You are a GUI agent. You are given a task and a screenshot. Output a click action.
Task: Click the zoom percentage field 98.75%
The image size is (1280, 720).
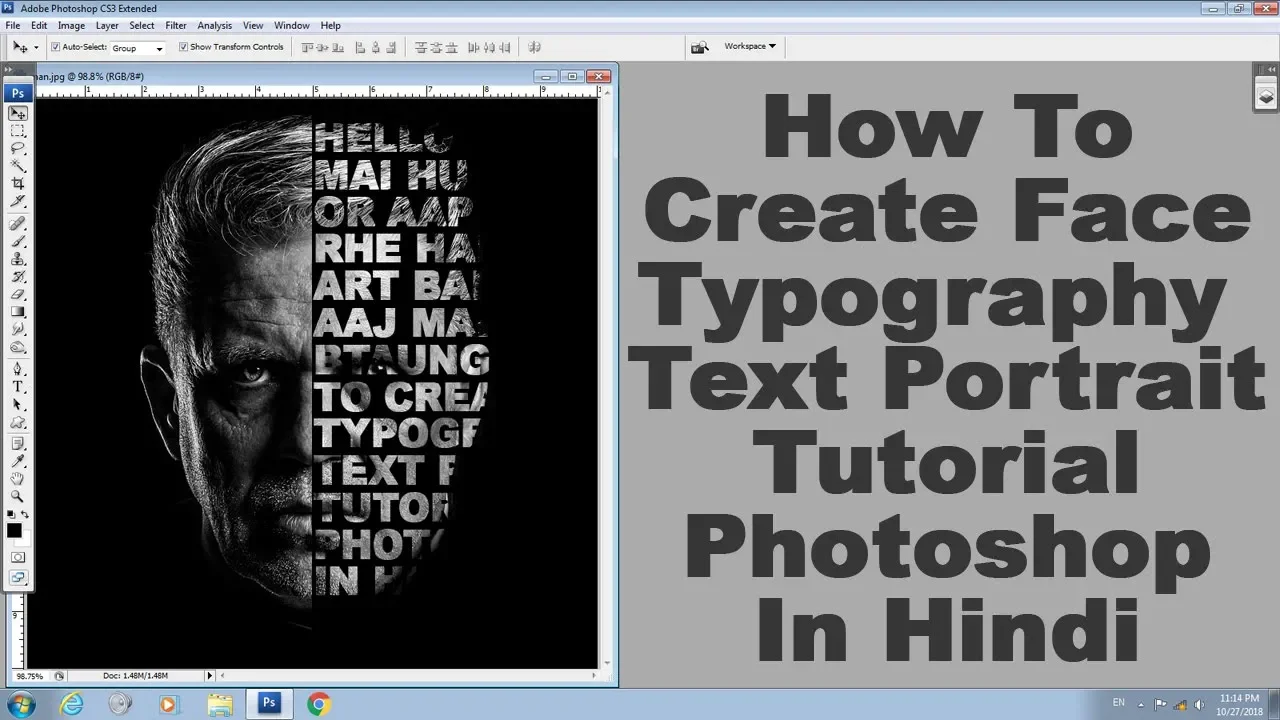coord(29,676)
